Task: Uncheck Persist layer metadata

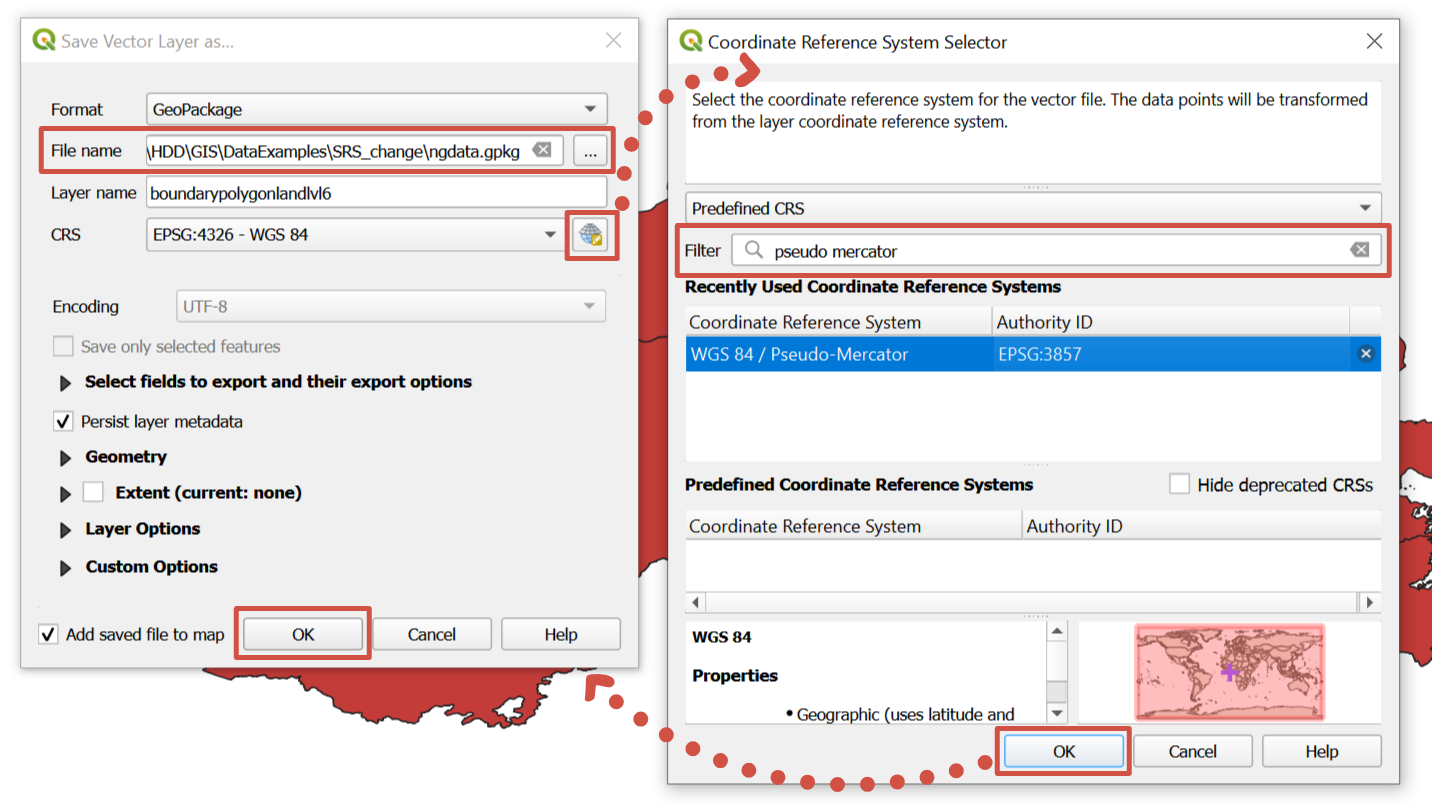Action: pos(63,421)
